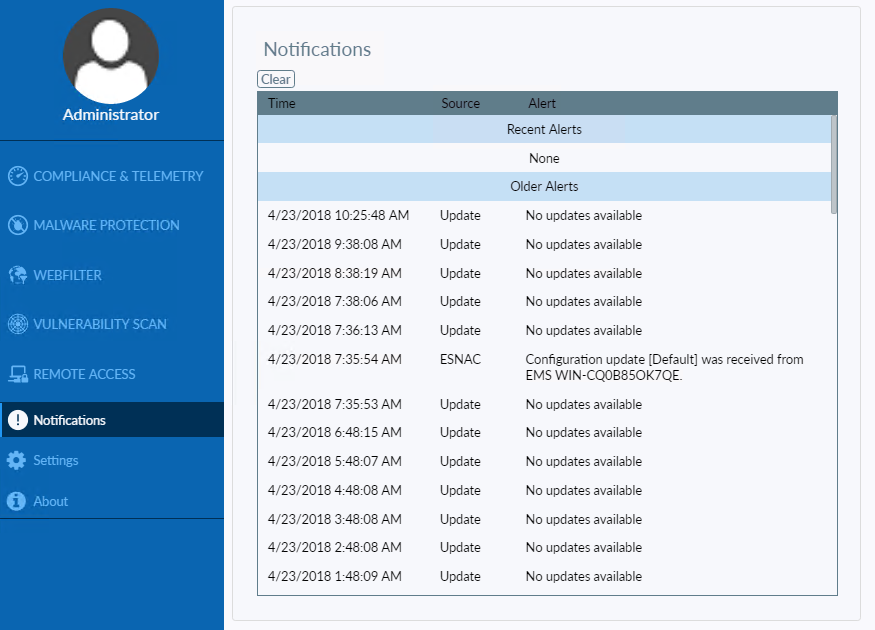Sort alerts by the Time column header
875x630 pixels.
[x=281, y=103]
